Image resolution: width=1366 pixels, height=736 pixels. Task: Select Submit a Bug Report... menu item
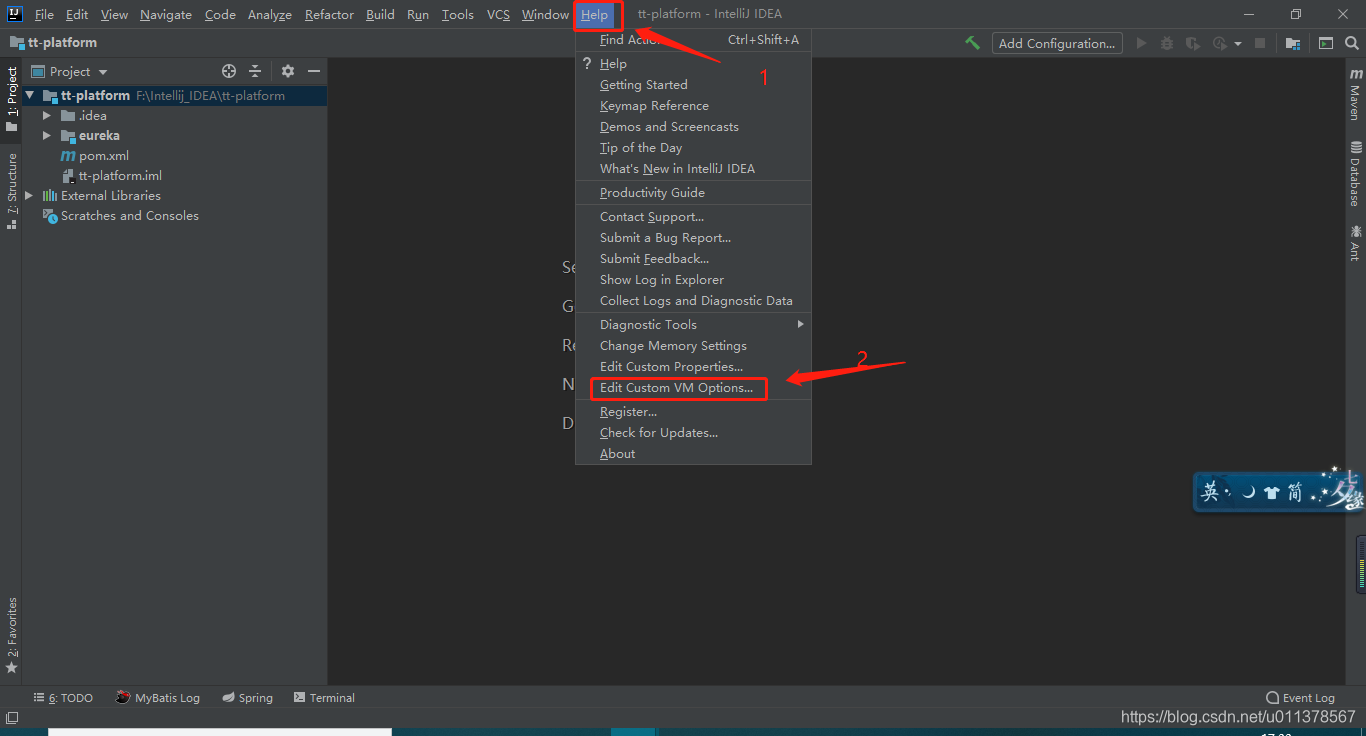(693, 237)
